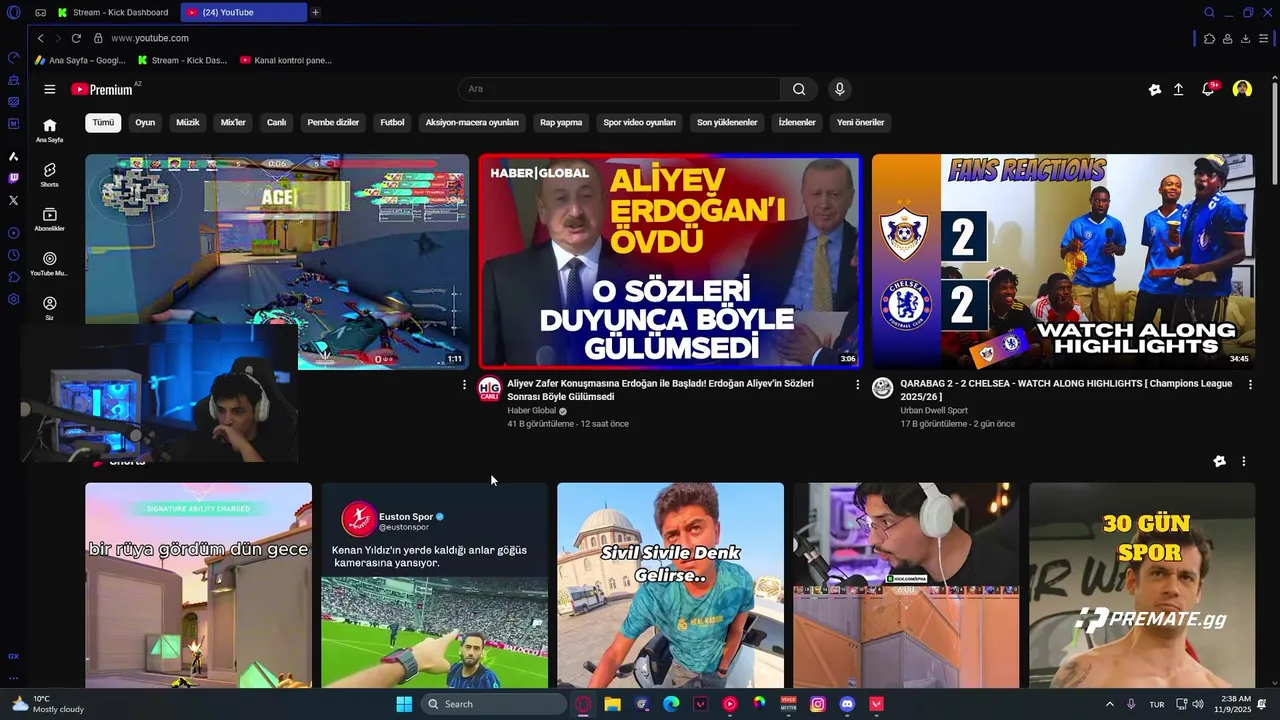Select the Yeni öneriler filter chip

(861, 122)
